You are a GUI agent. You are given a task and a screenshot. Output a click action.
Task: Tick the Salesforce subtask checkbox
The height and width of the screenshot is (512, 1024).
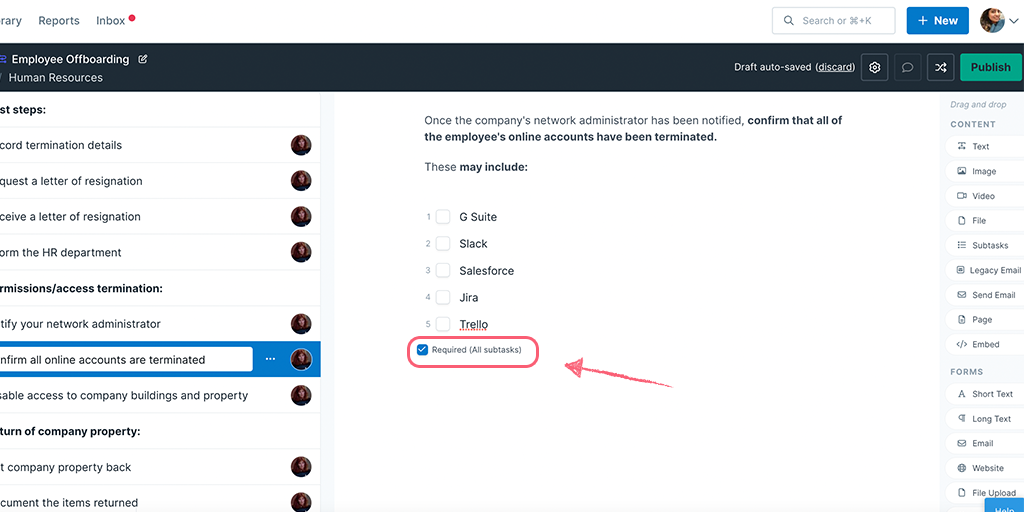point(443,270)
